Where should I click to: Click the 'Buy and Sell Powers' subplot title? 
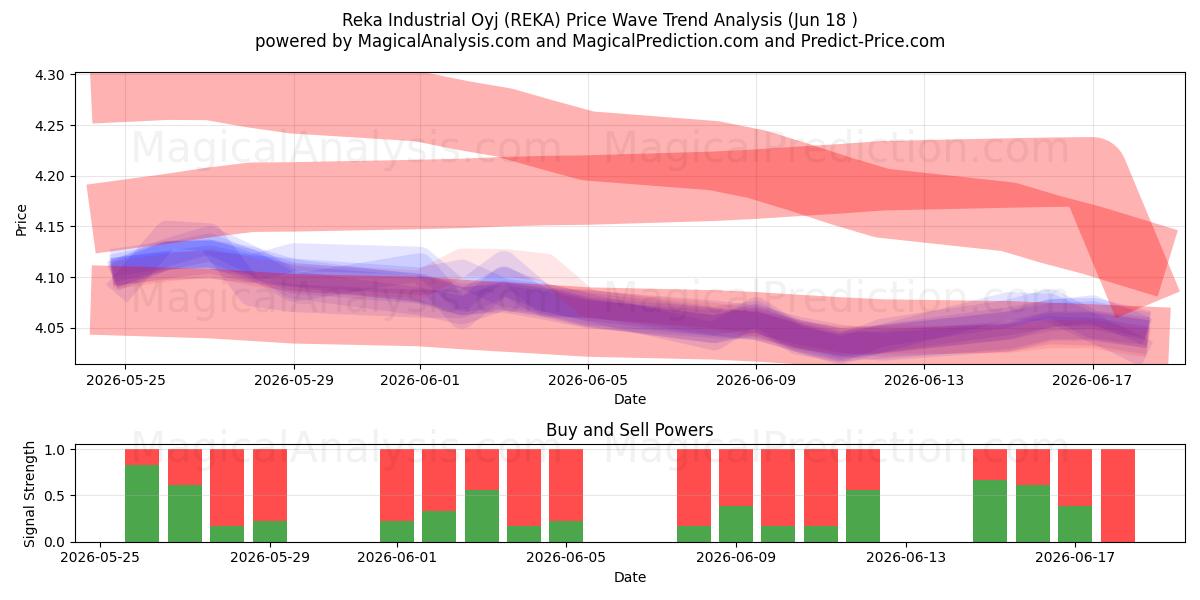click(630, 431)
